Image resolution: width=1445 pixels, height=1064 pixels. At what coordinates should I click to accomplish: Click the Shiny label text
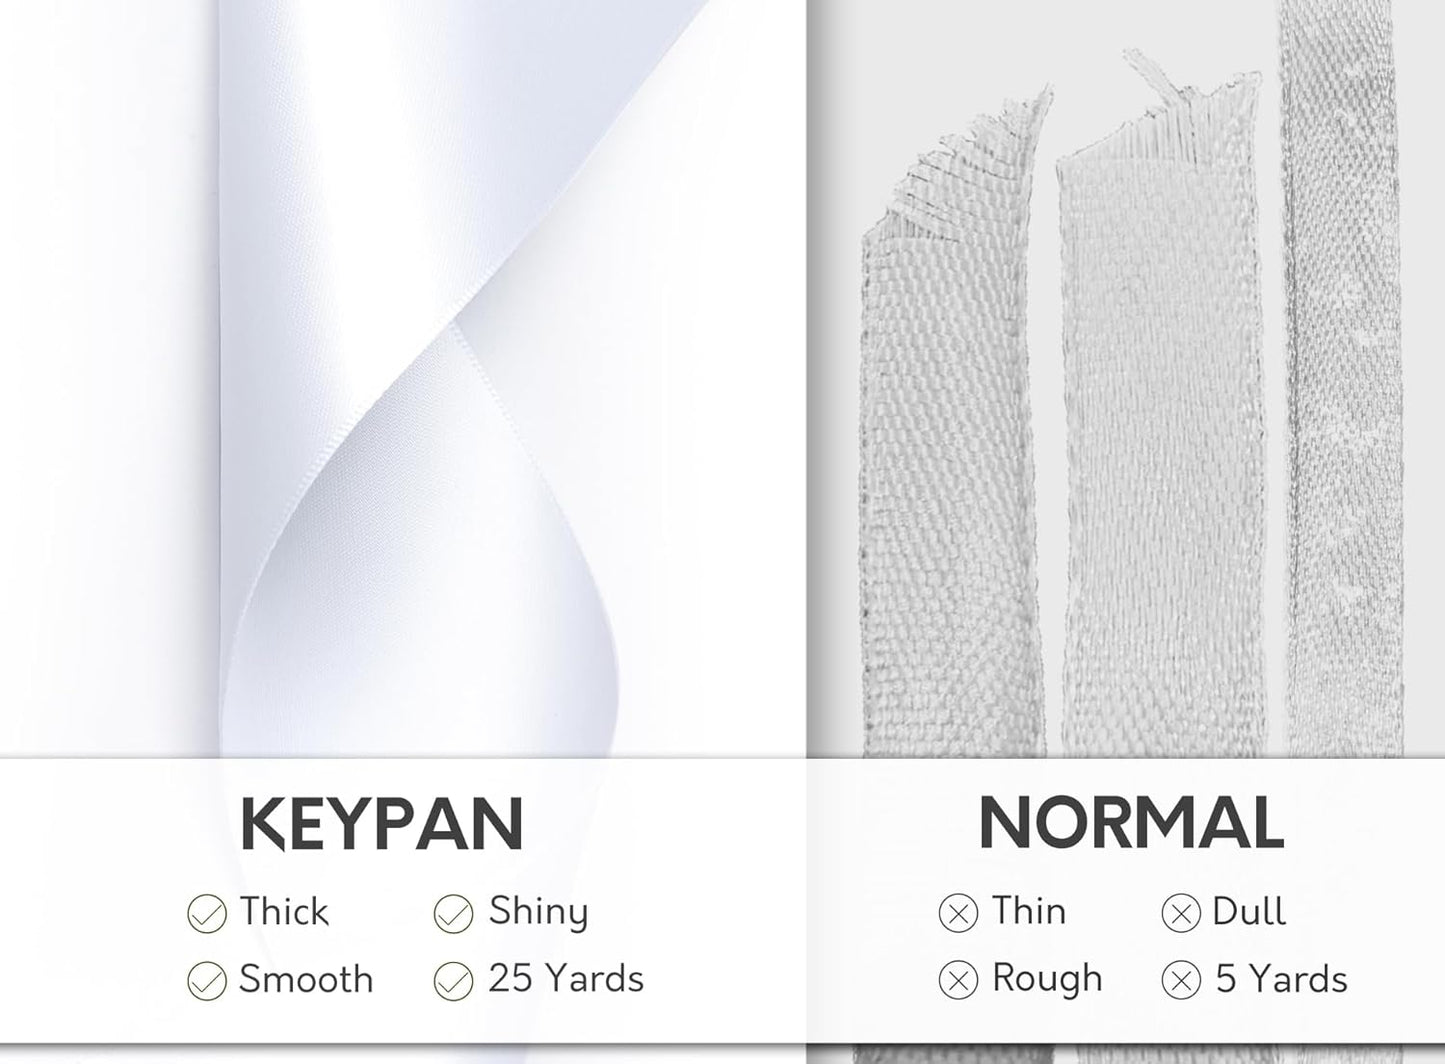(x=538, y=912)
